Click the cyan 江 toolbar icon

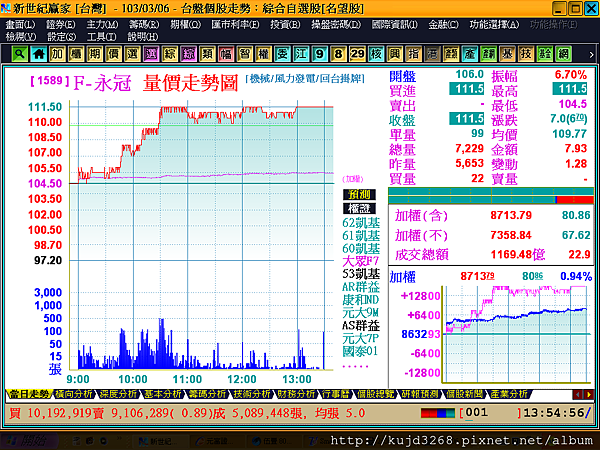pos(301,54)
